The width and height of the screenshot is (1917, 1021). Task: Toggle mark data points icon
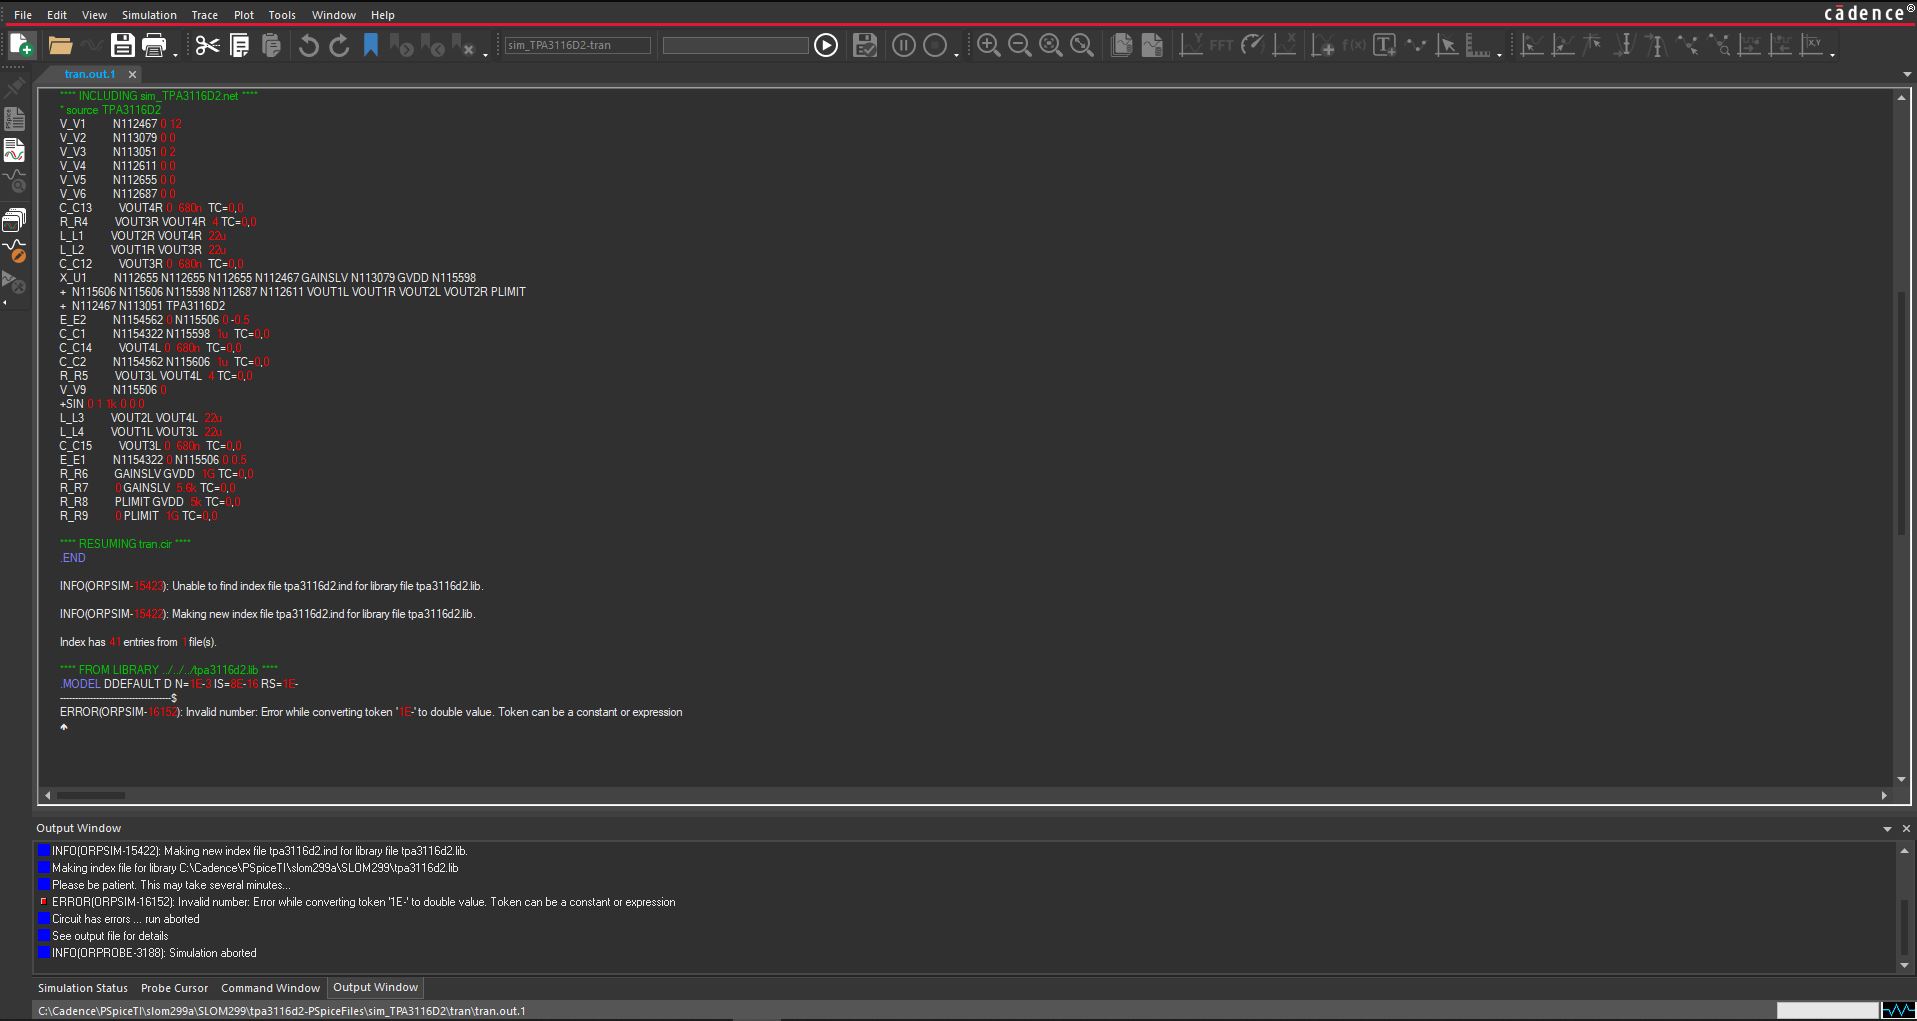[x=1415, y=45]
